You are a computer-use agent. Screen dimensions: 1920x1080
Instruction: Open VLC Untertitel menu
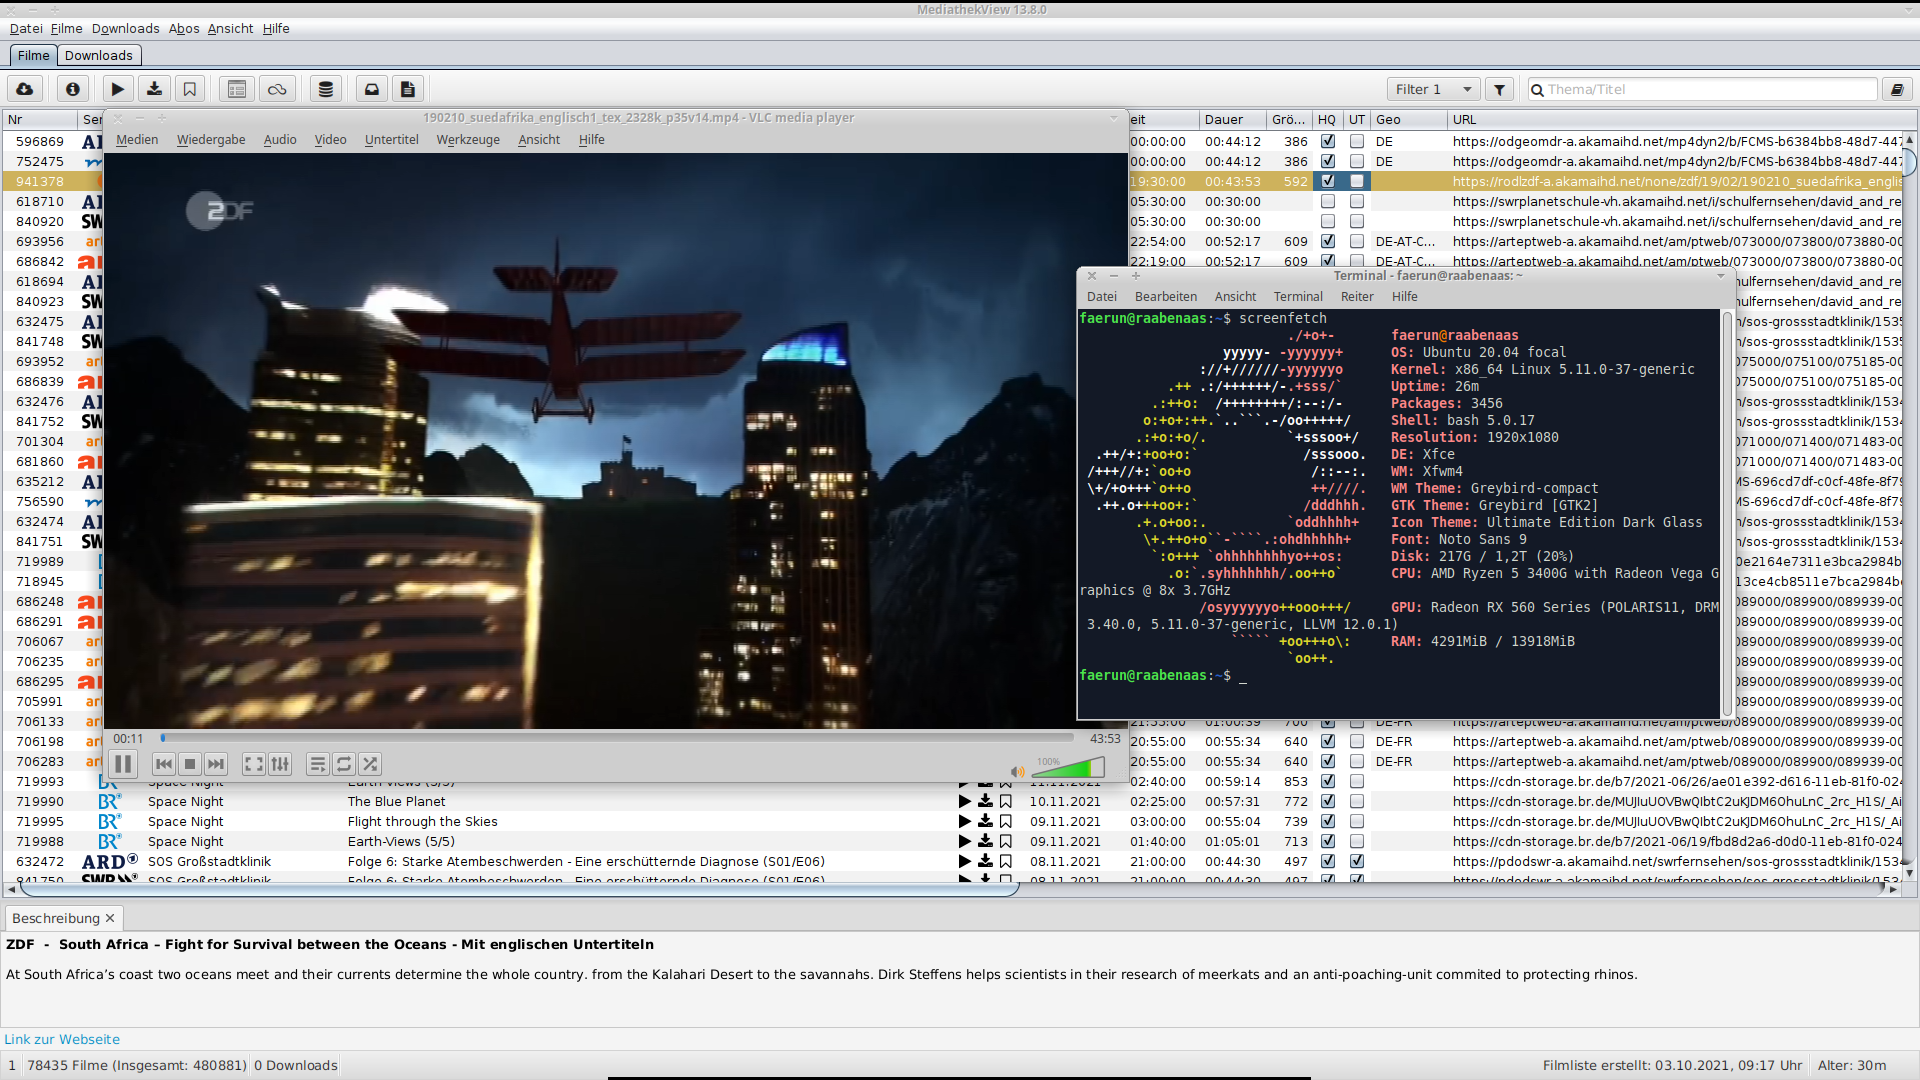(391, 140)
